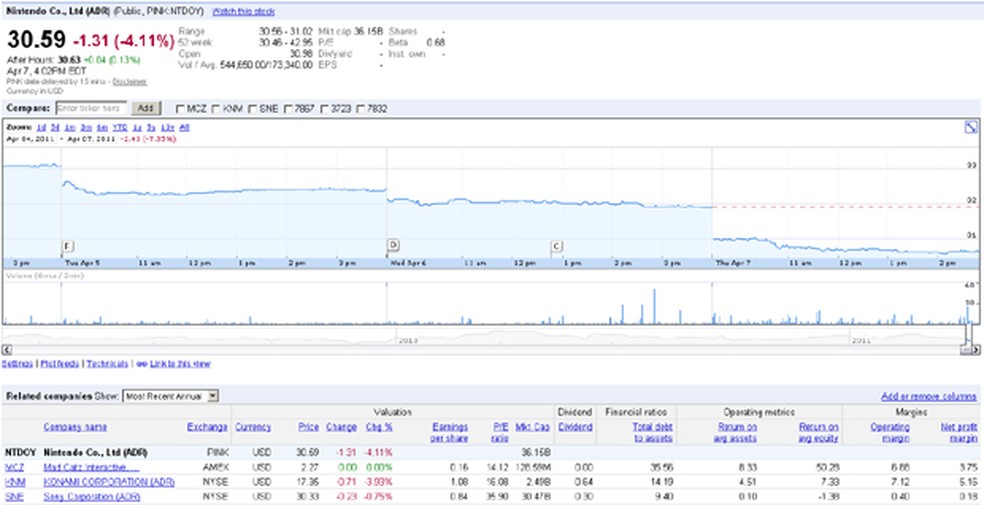Sort by Chg % column
This screenshot has width=984, height=505.
(x=378, y=427)
